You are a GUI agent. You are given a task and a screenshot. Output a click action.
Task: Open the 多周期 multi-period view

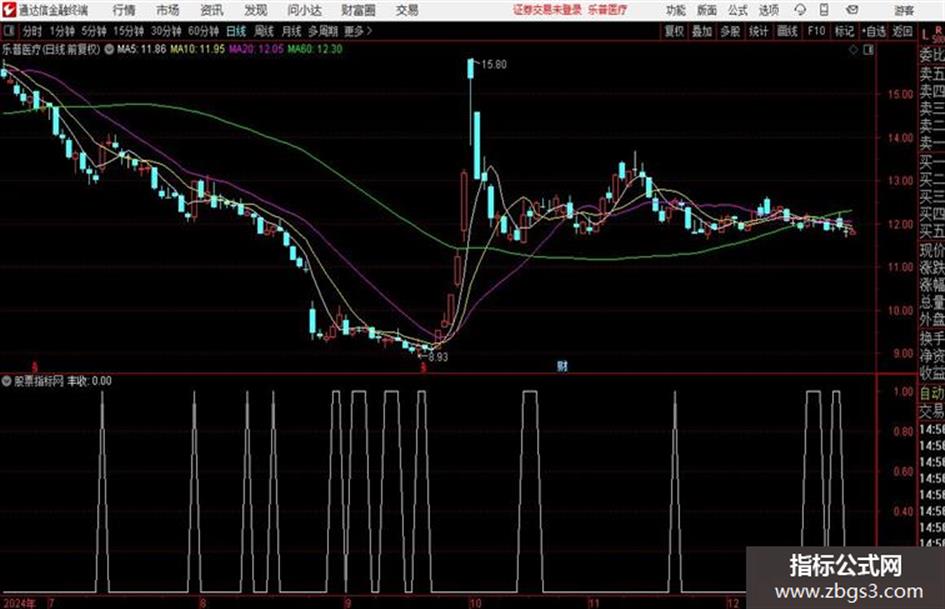pos(323,31)
